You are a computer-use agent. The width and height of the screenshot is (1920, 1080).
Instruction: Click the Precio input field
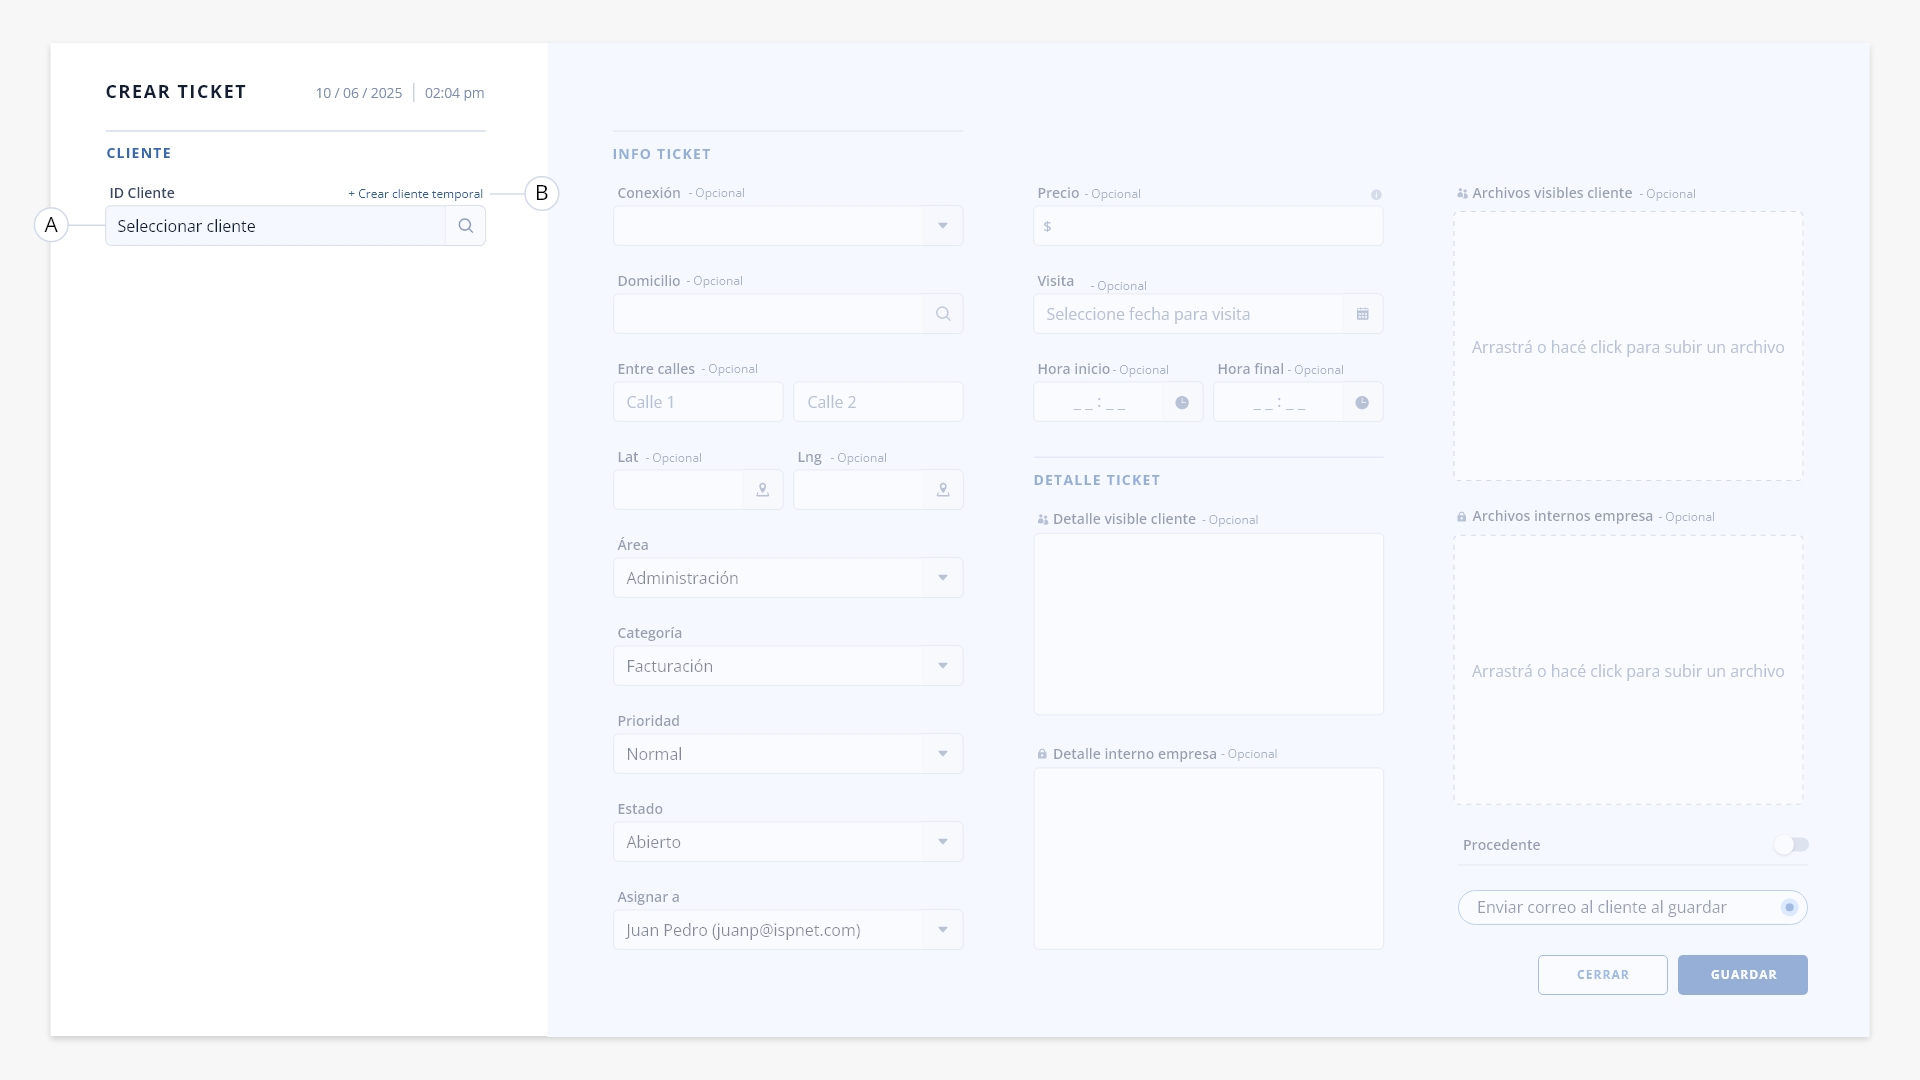[x=1208, y=226]
